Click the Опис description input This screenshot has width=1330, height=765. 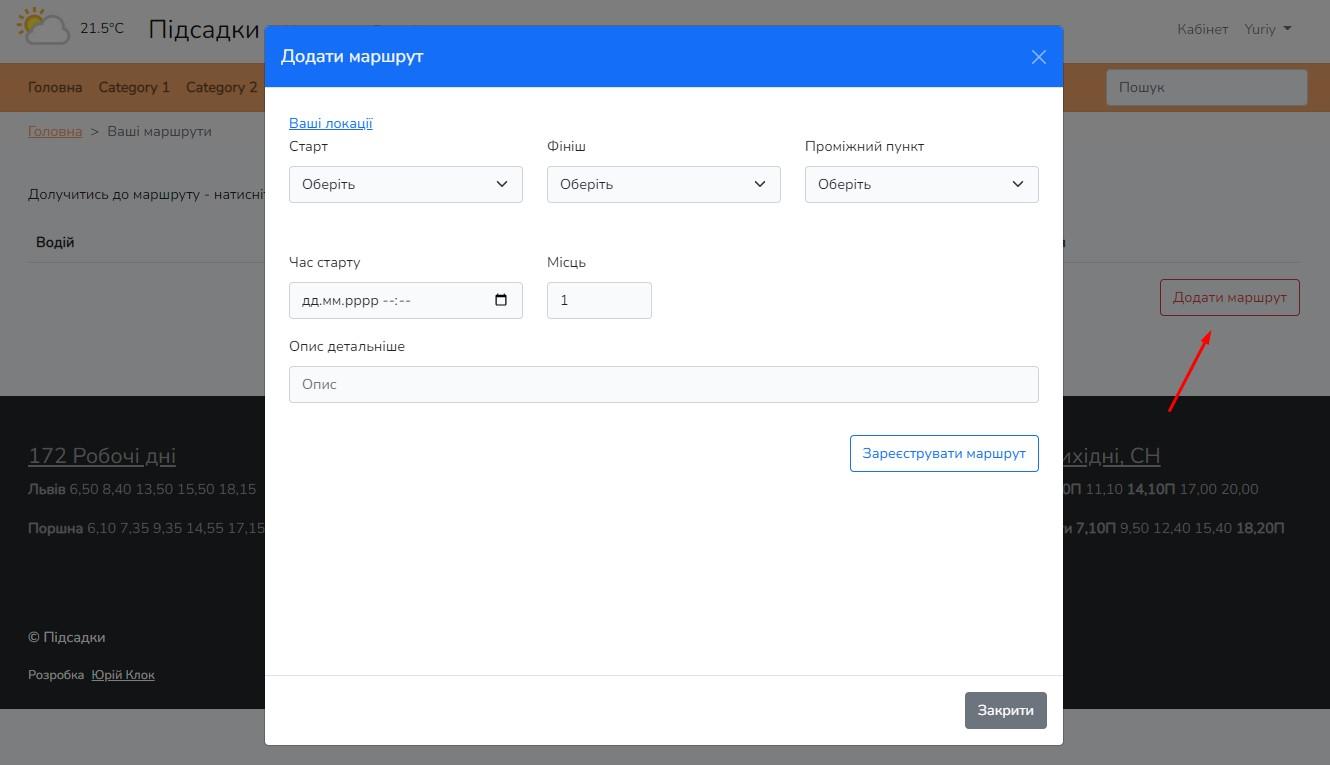coord(663,384)
